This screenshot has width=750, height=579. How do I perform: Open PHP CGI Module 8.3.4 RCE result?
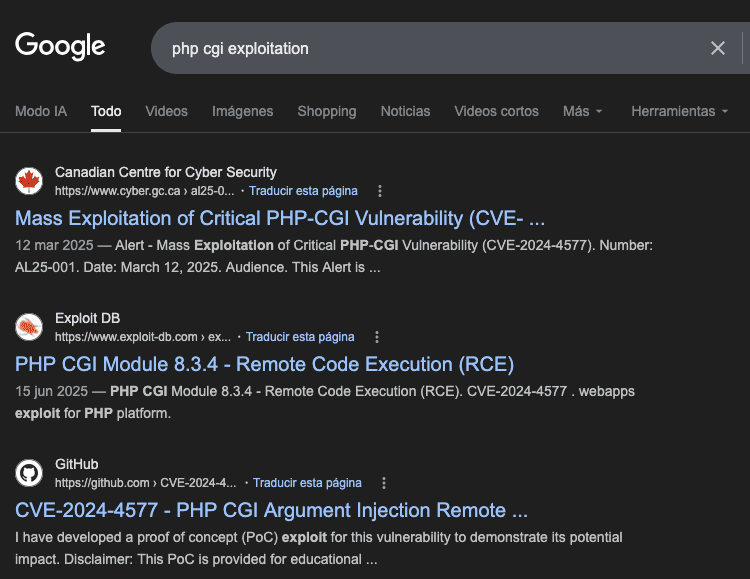point(264,364)
